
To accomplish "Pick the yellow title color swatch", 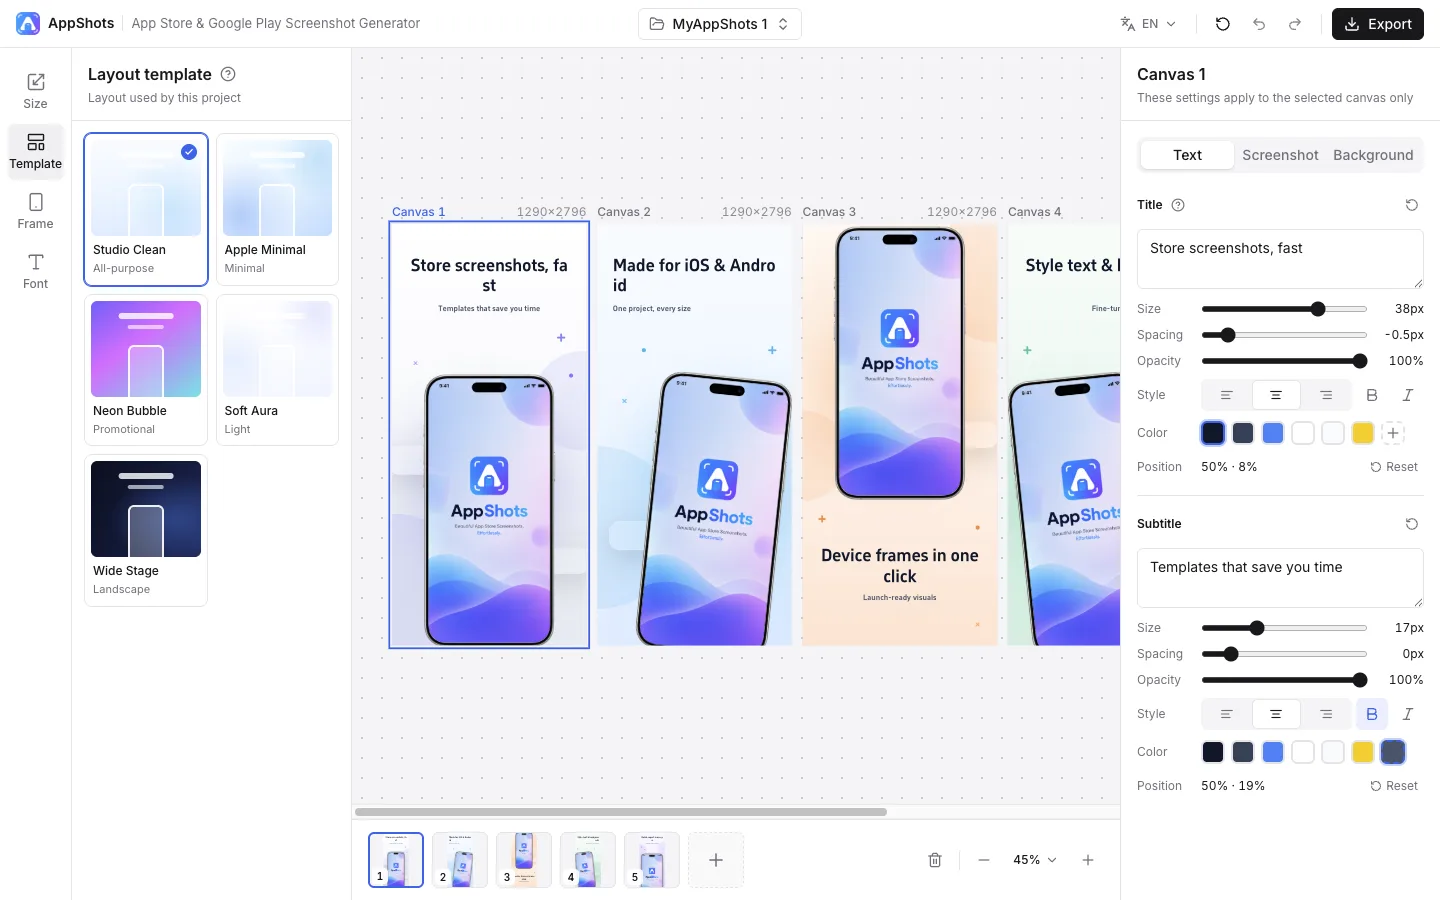I will point(1363,433).
